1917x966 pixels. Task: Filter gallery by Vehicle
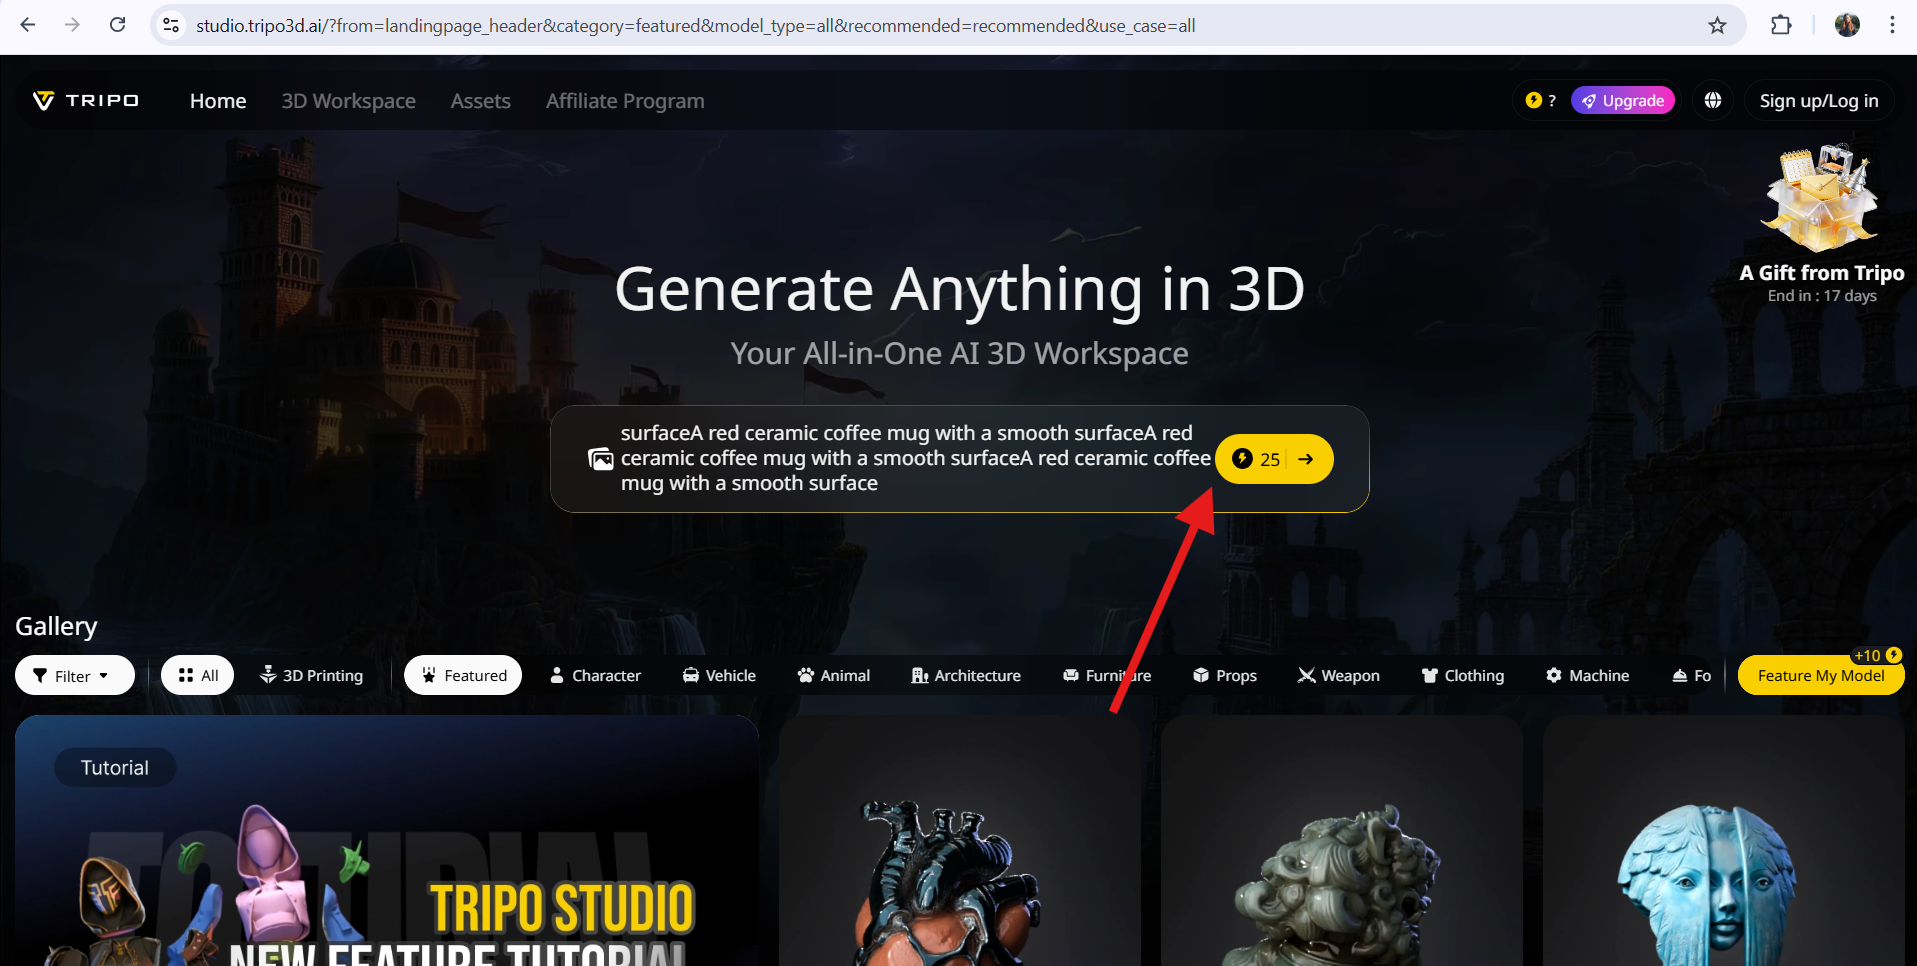click(719, 675)
